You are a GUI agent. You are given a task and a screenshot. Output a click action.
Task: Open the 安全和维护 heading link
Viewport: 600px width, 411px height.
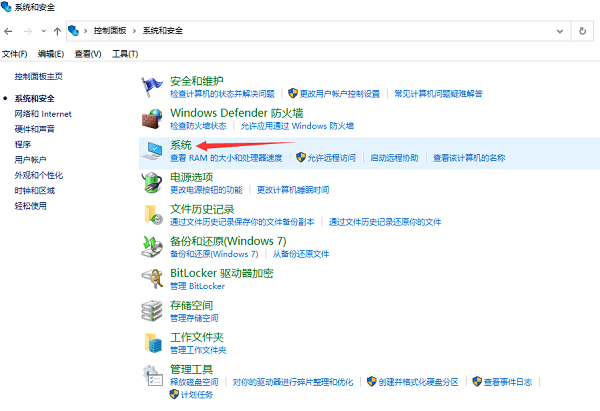pos(197,81)
